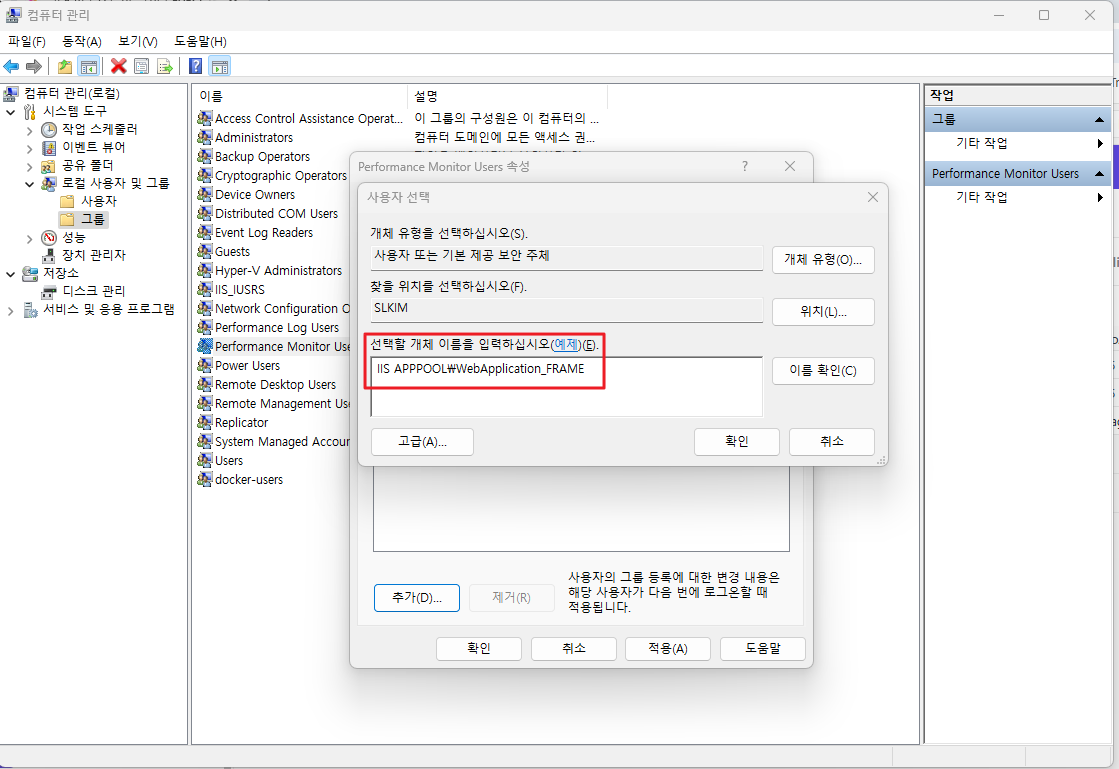Expand the 서비스 및 응용 프로그램 node

click(x=11, y=310)
